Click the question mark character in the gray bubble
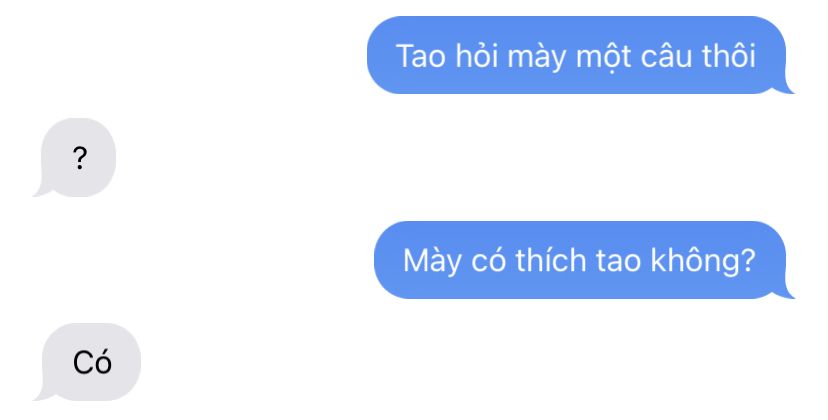 click(80, 158)
